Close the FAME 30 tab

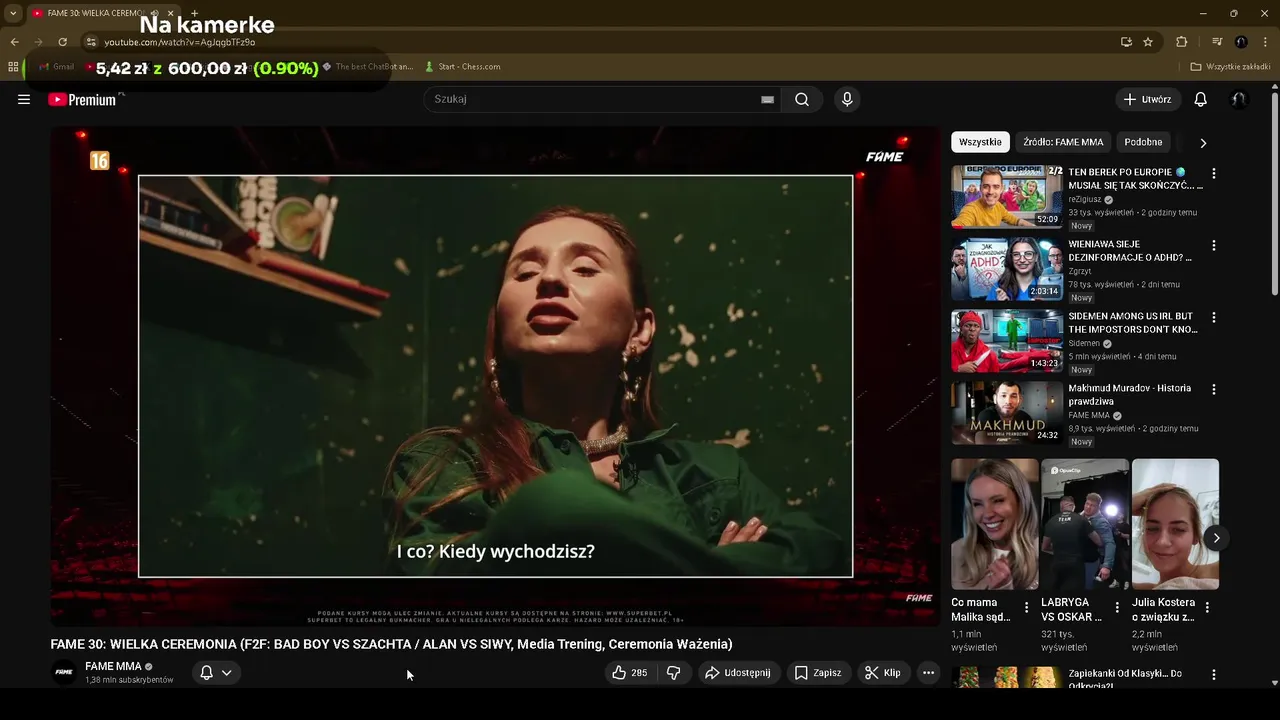pos(171,13)
